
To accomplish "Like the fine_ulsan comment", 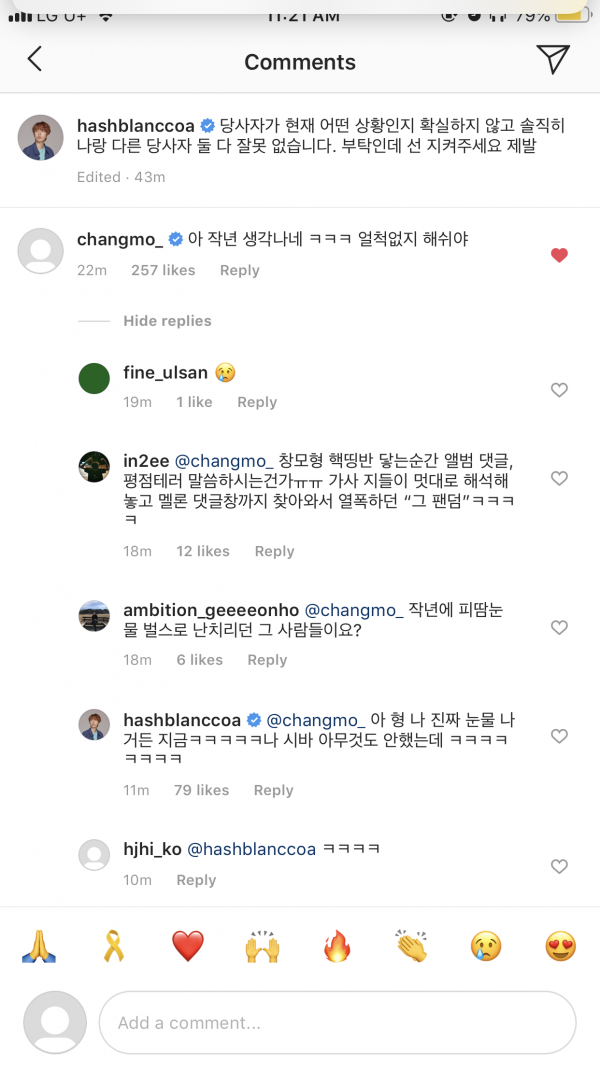I will pyautogui.click(x=560, y=390).
